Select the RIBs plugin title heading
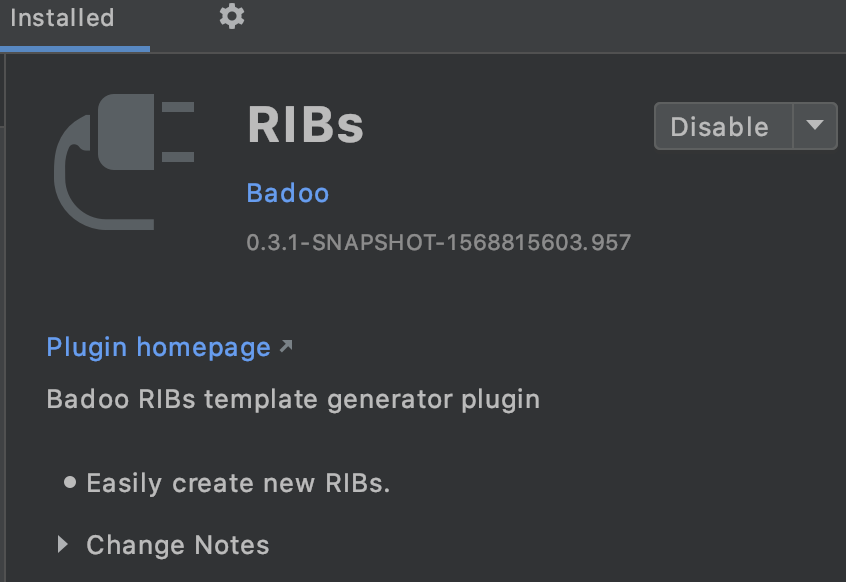The image size is (846, 582). pyautogui.click(x=305, y=125)
